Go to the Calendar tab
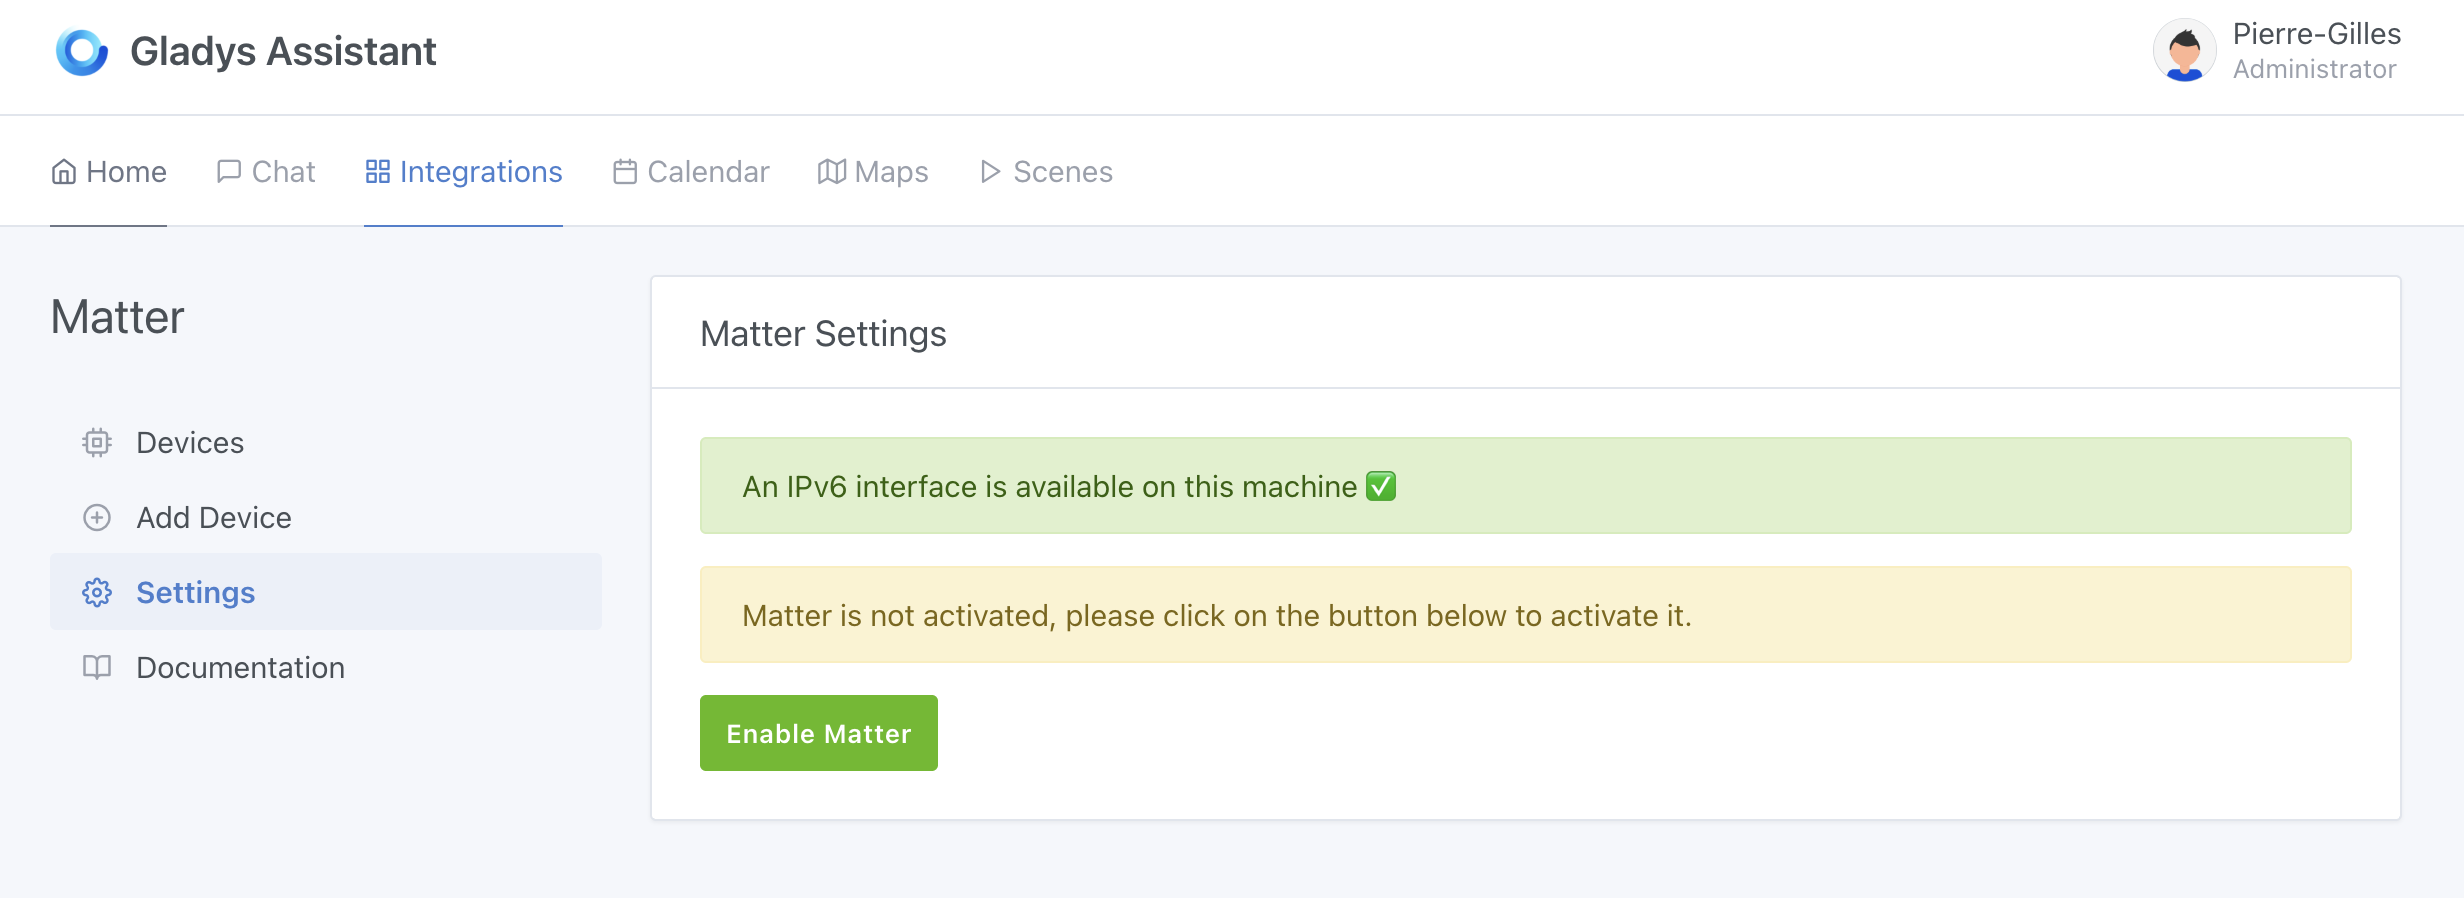The width and height of the screenshot is (2464, 898). tap(692, 172)
